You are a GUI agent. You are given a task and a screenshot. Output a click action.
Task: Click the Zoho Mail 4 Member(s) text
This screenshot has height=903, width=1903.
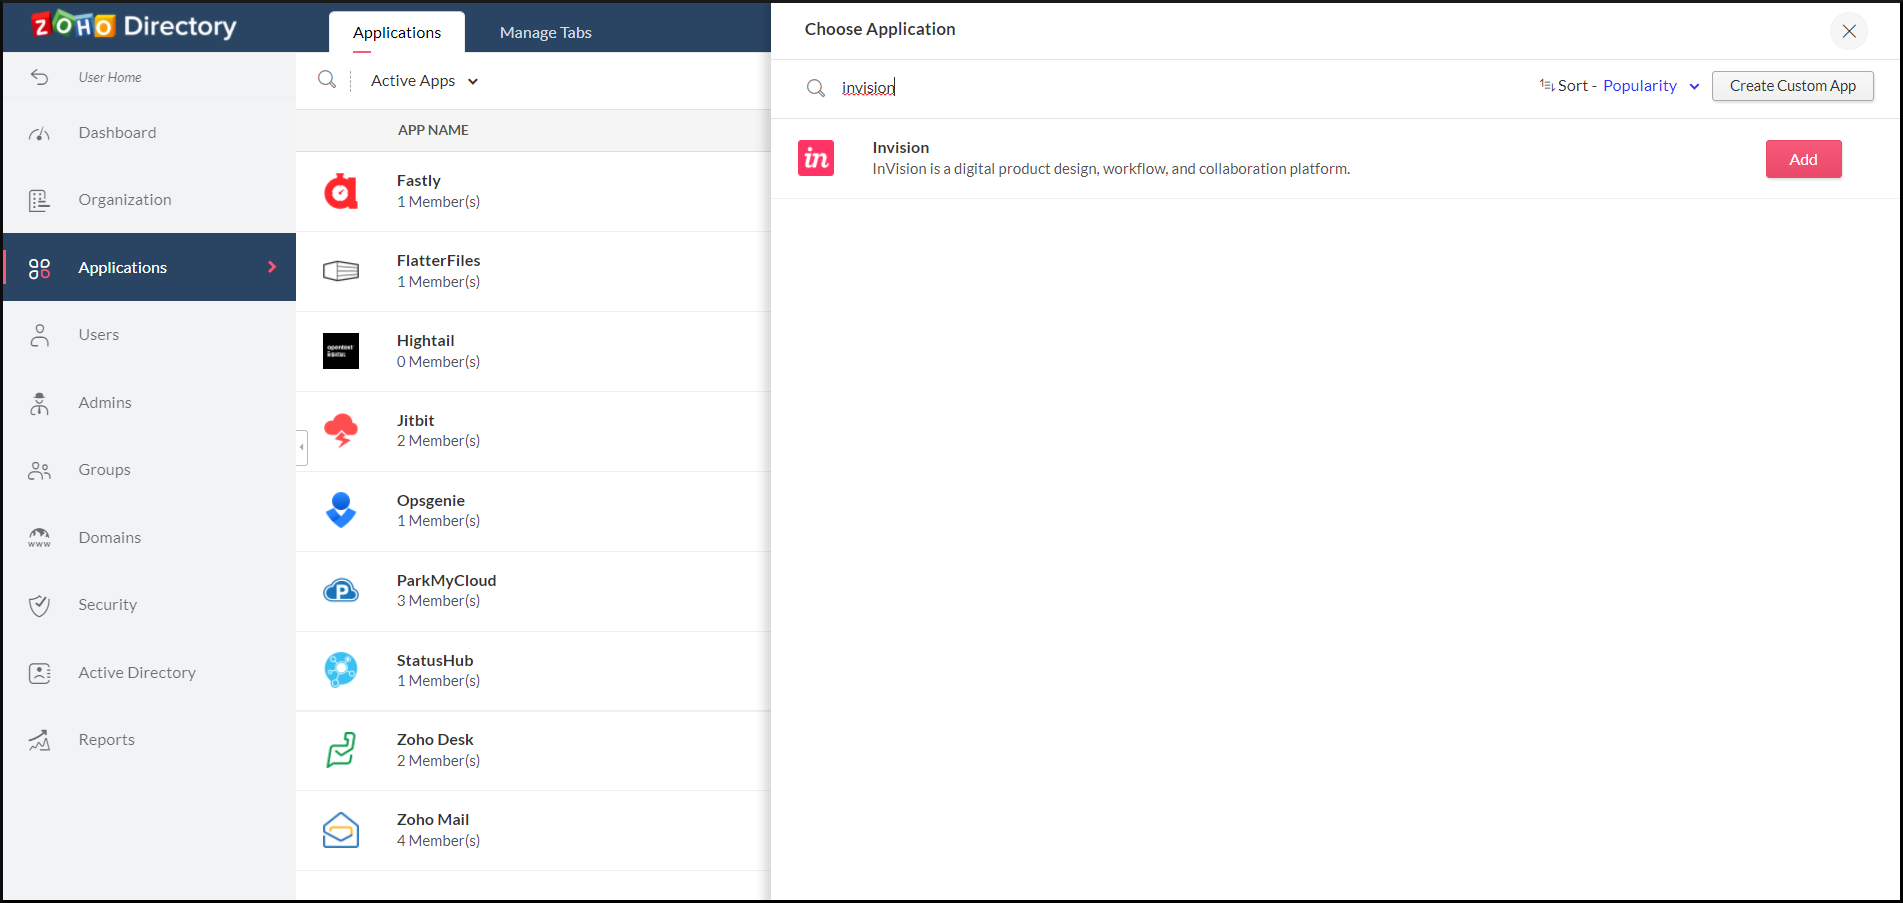pos(438,841)
